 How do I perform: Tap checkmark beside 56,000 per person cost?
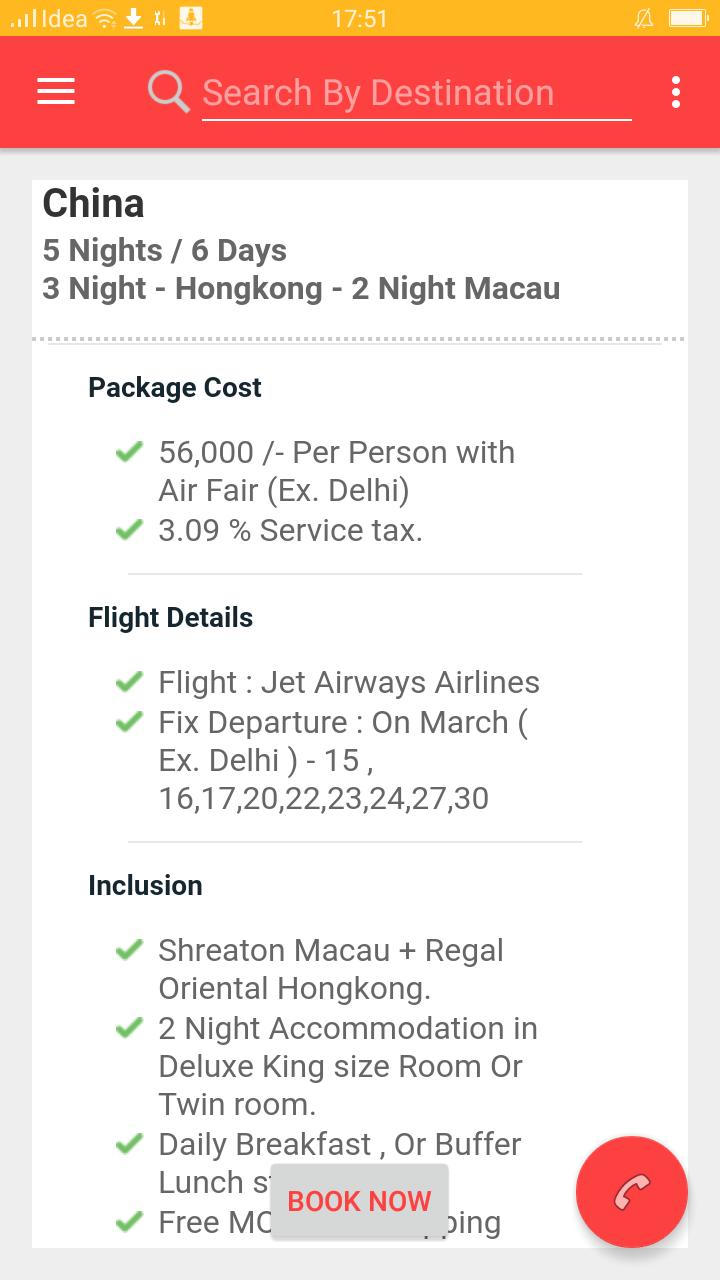point(129,452)
